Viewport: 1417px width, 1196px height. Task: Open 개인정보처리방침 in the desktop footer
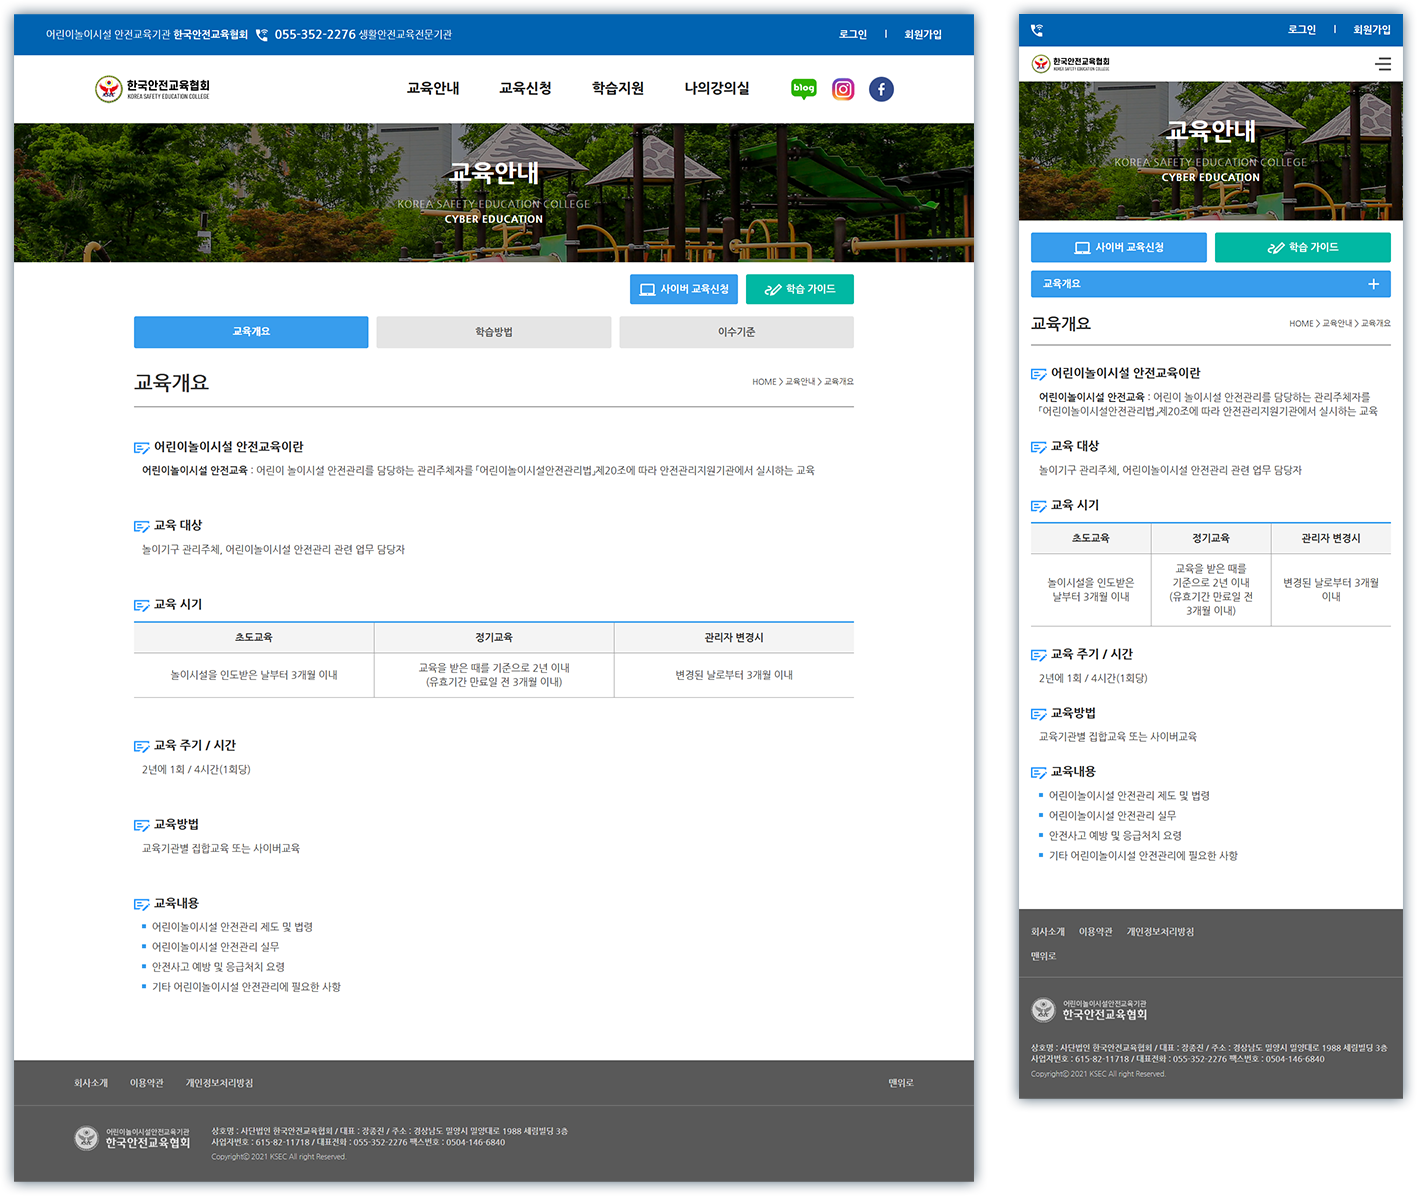tap(219, 1083)
